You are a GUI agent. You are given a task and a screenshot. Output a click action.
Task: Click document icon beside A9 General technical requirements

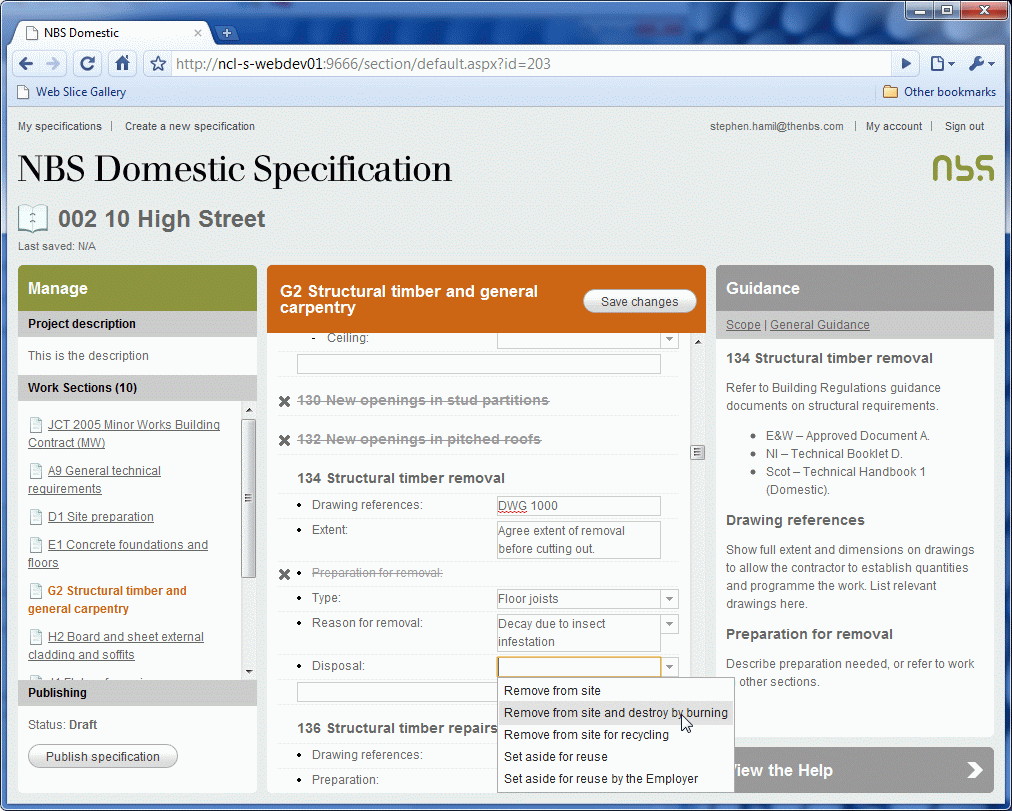36,471
